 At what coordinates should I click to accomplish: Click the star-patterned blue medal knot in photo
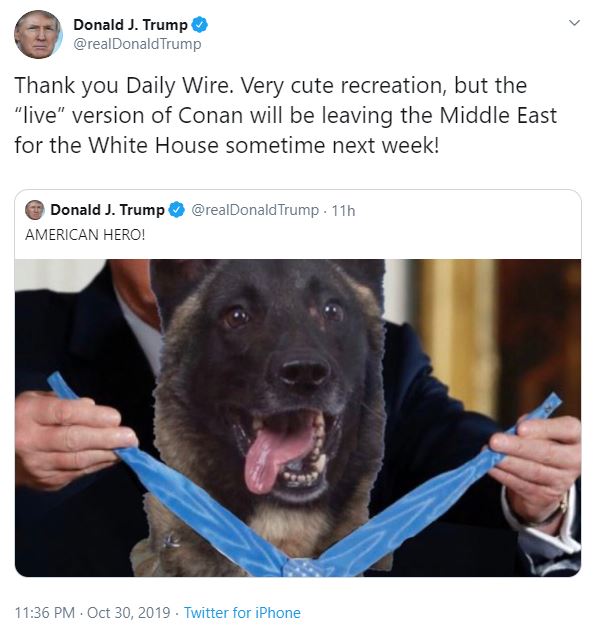[x=302, y=567]
